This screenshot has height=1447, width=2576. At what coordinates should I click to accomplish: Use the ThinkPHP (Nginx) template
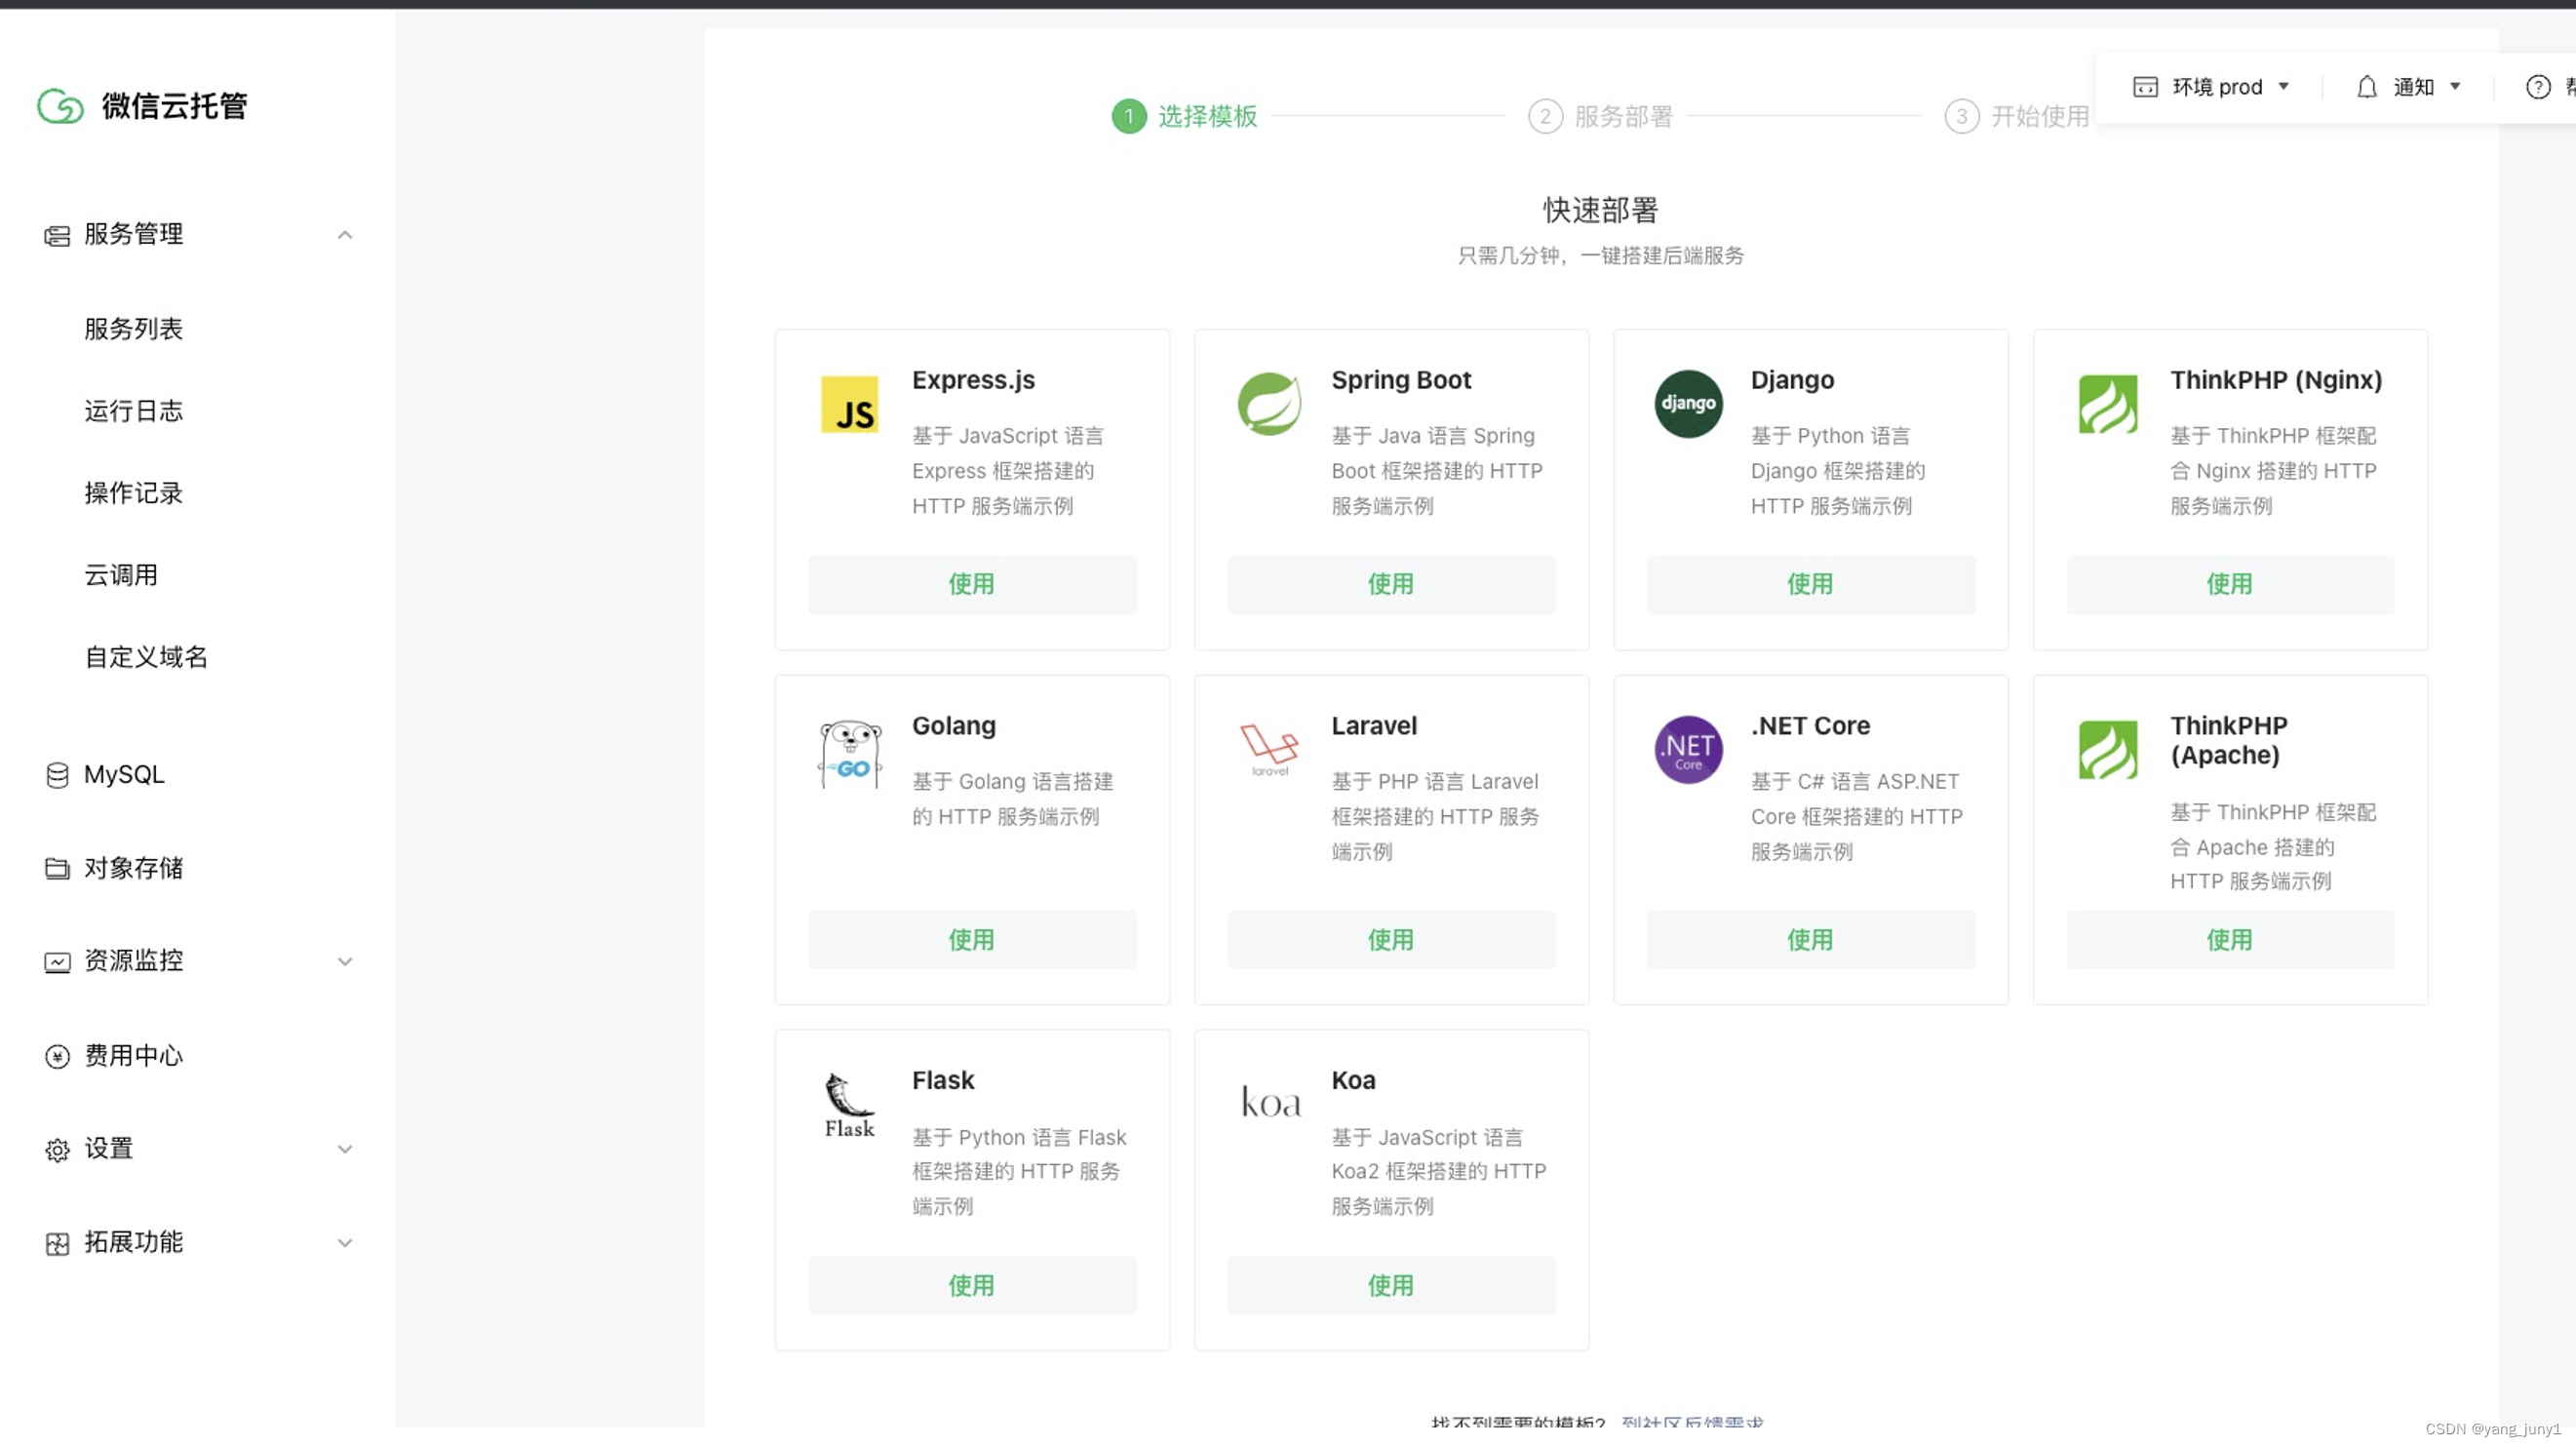pos(2230,584)
